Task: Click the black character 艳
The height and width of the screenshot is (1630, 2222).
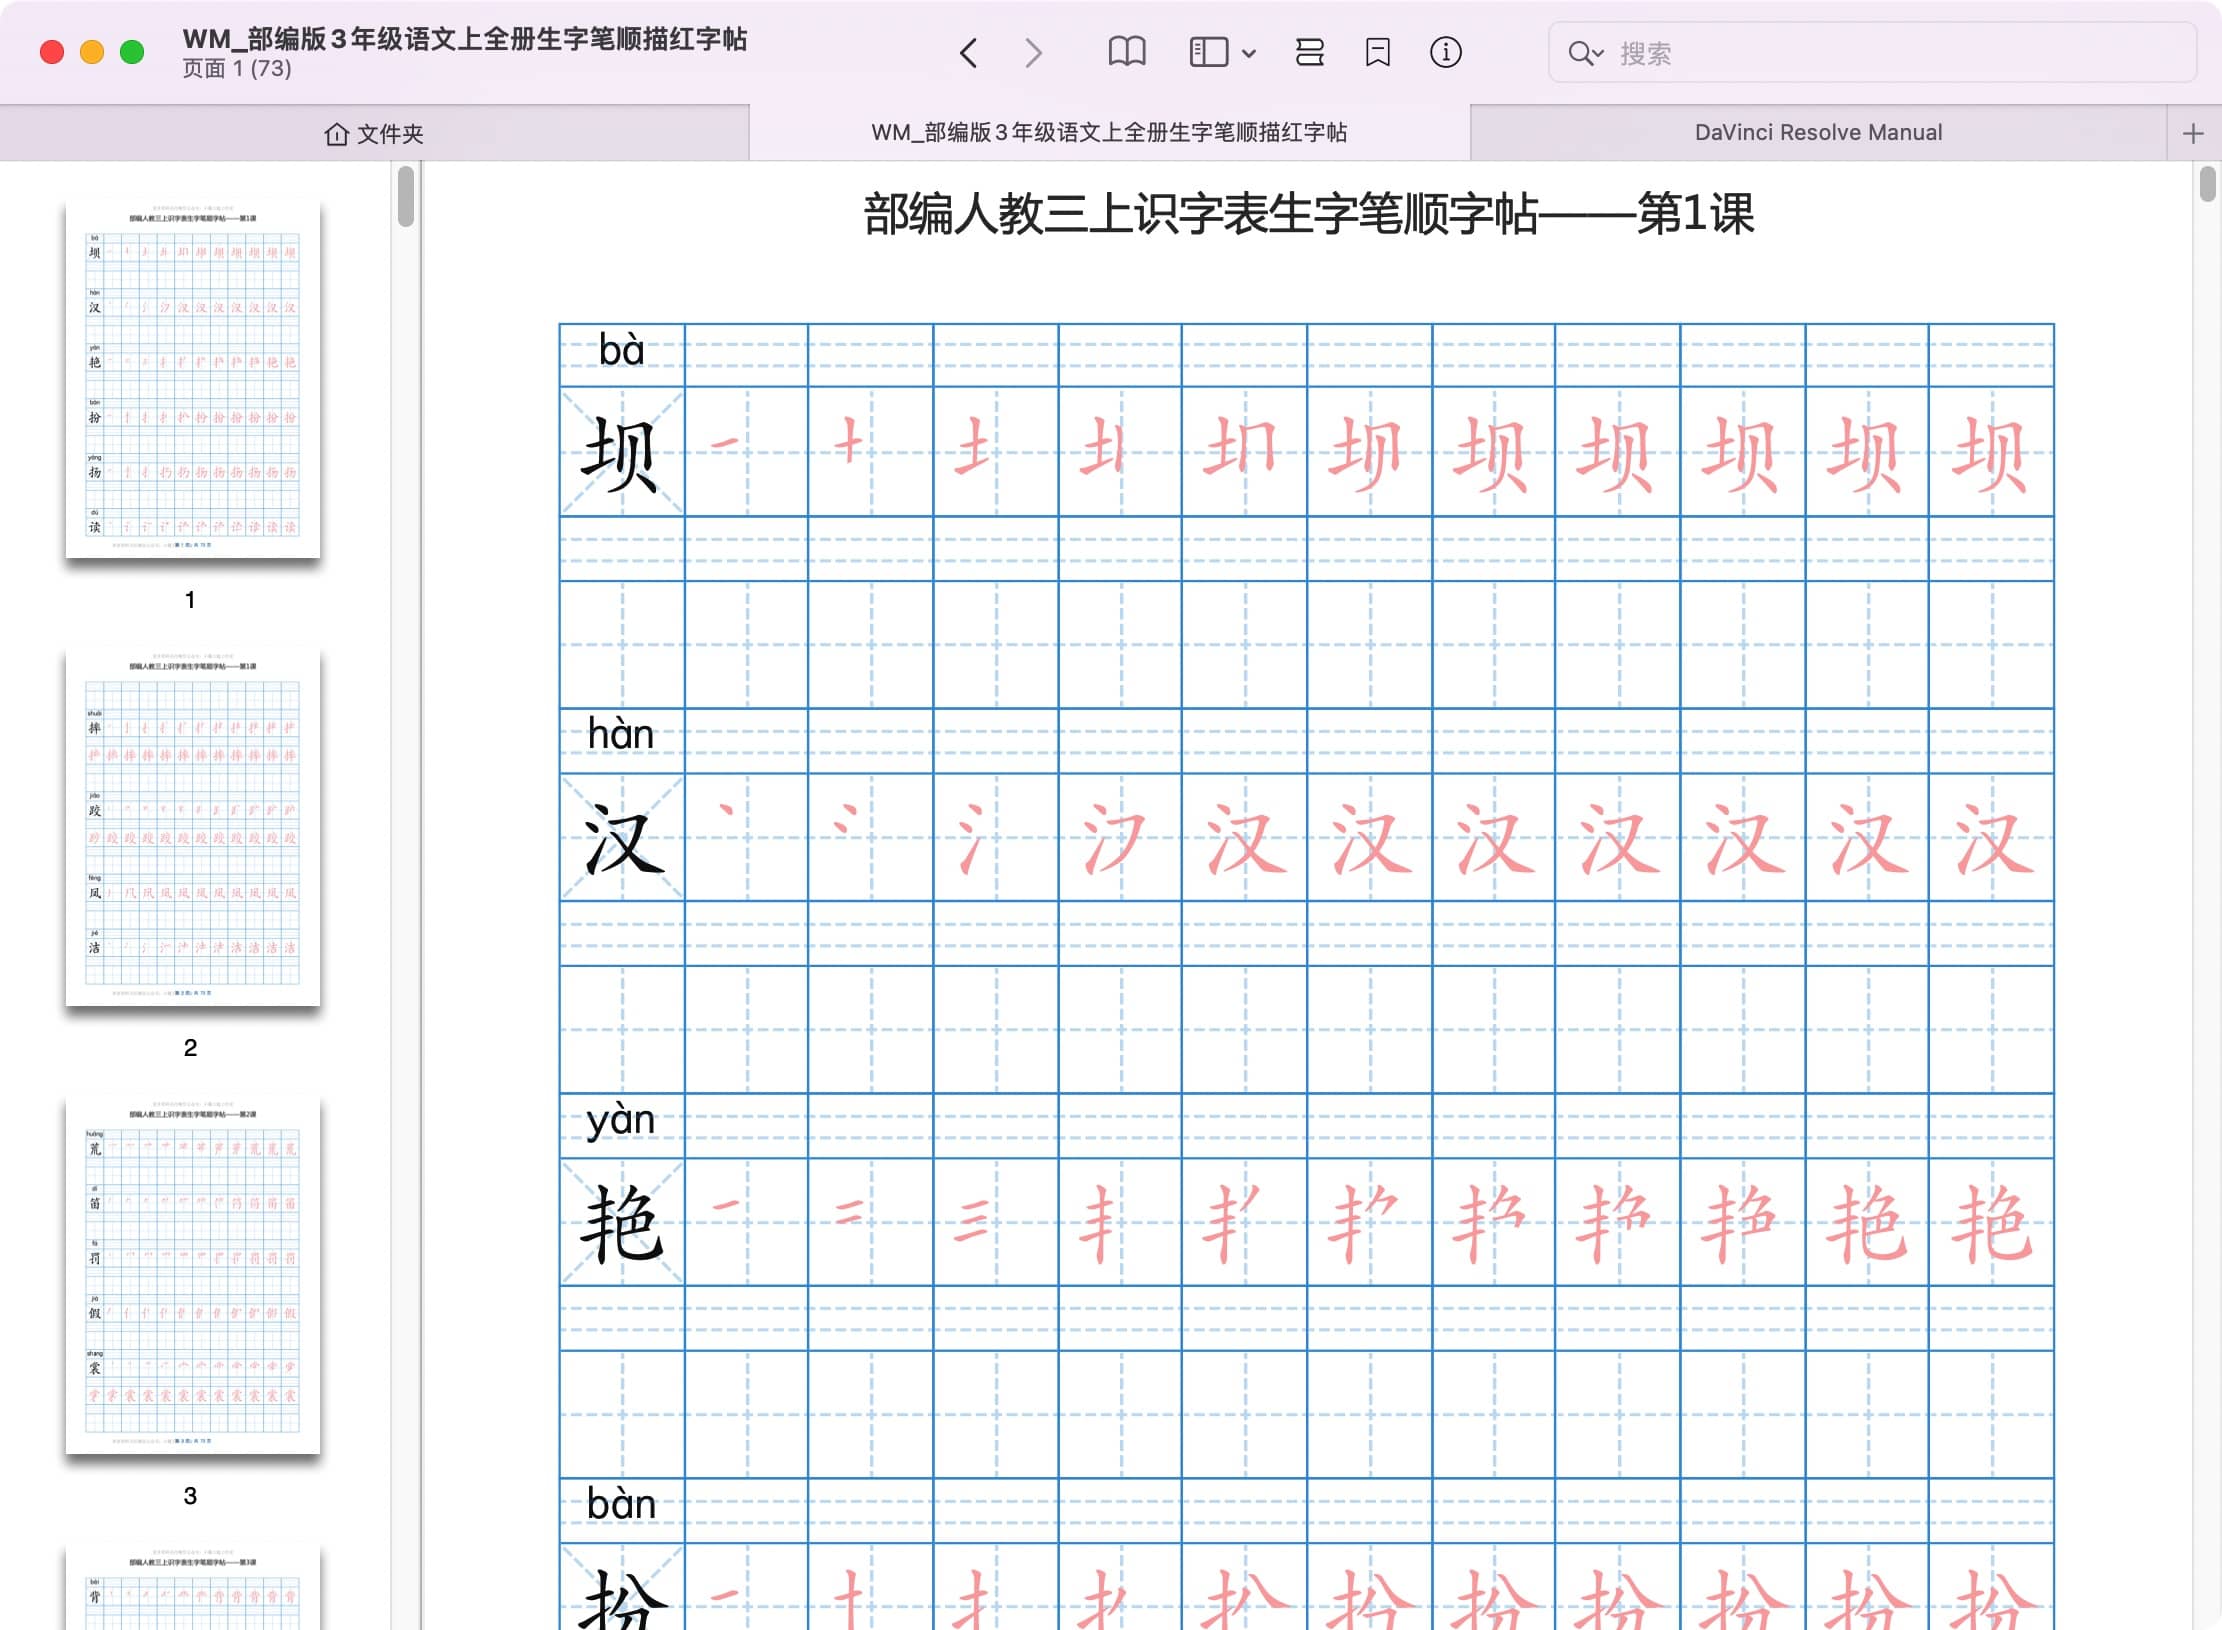Action: (621, 1223)
